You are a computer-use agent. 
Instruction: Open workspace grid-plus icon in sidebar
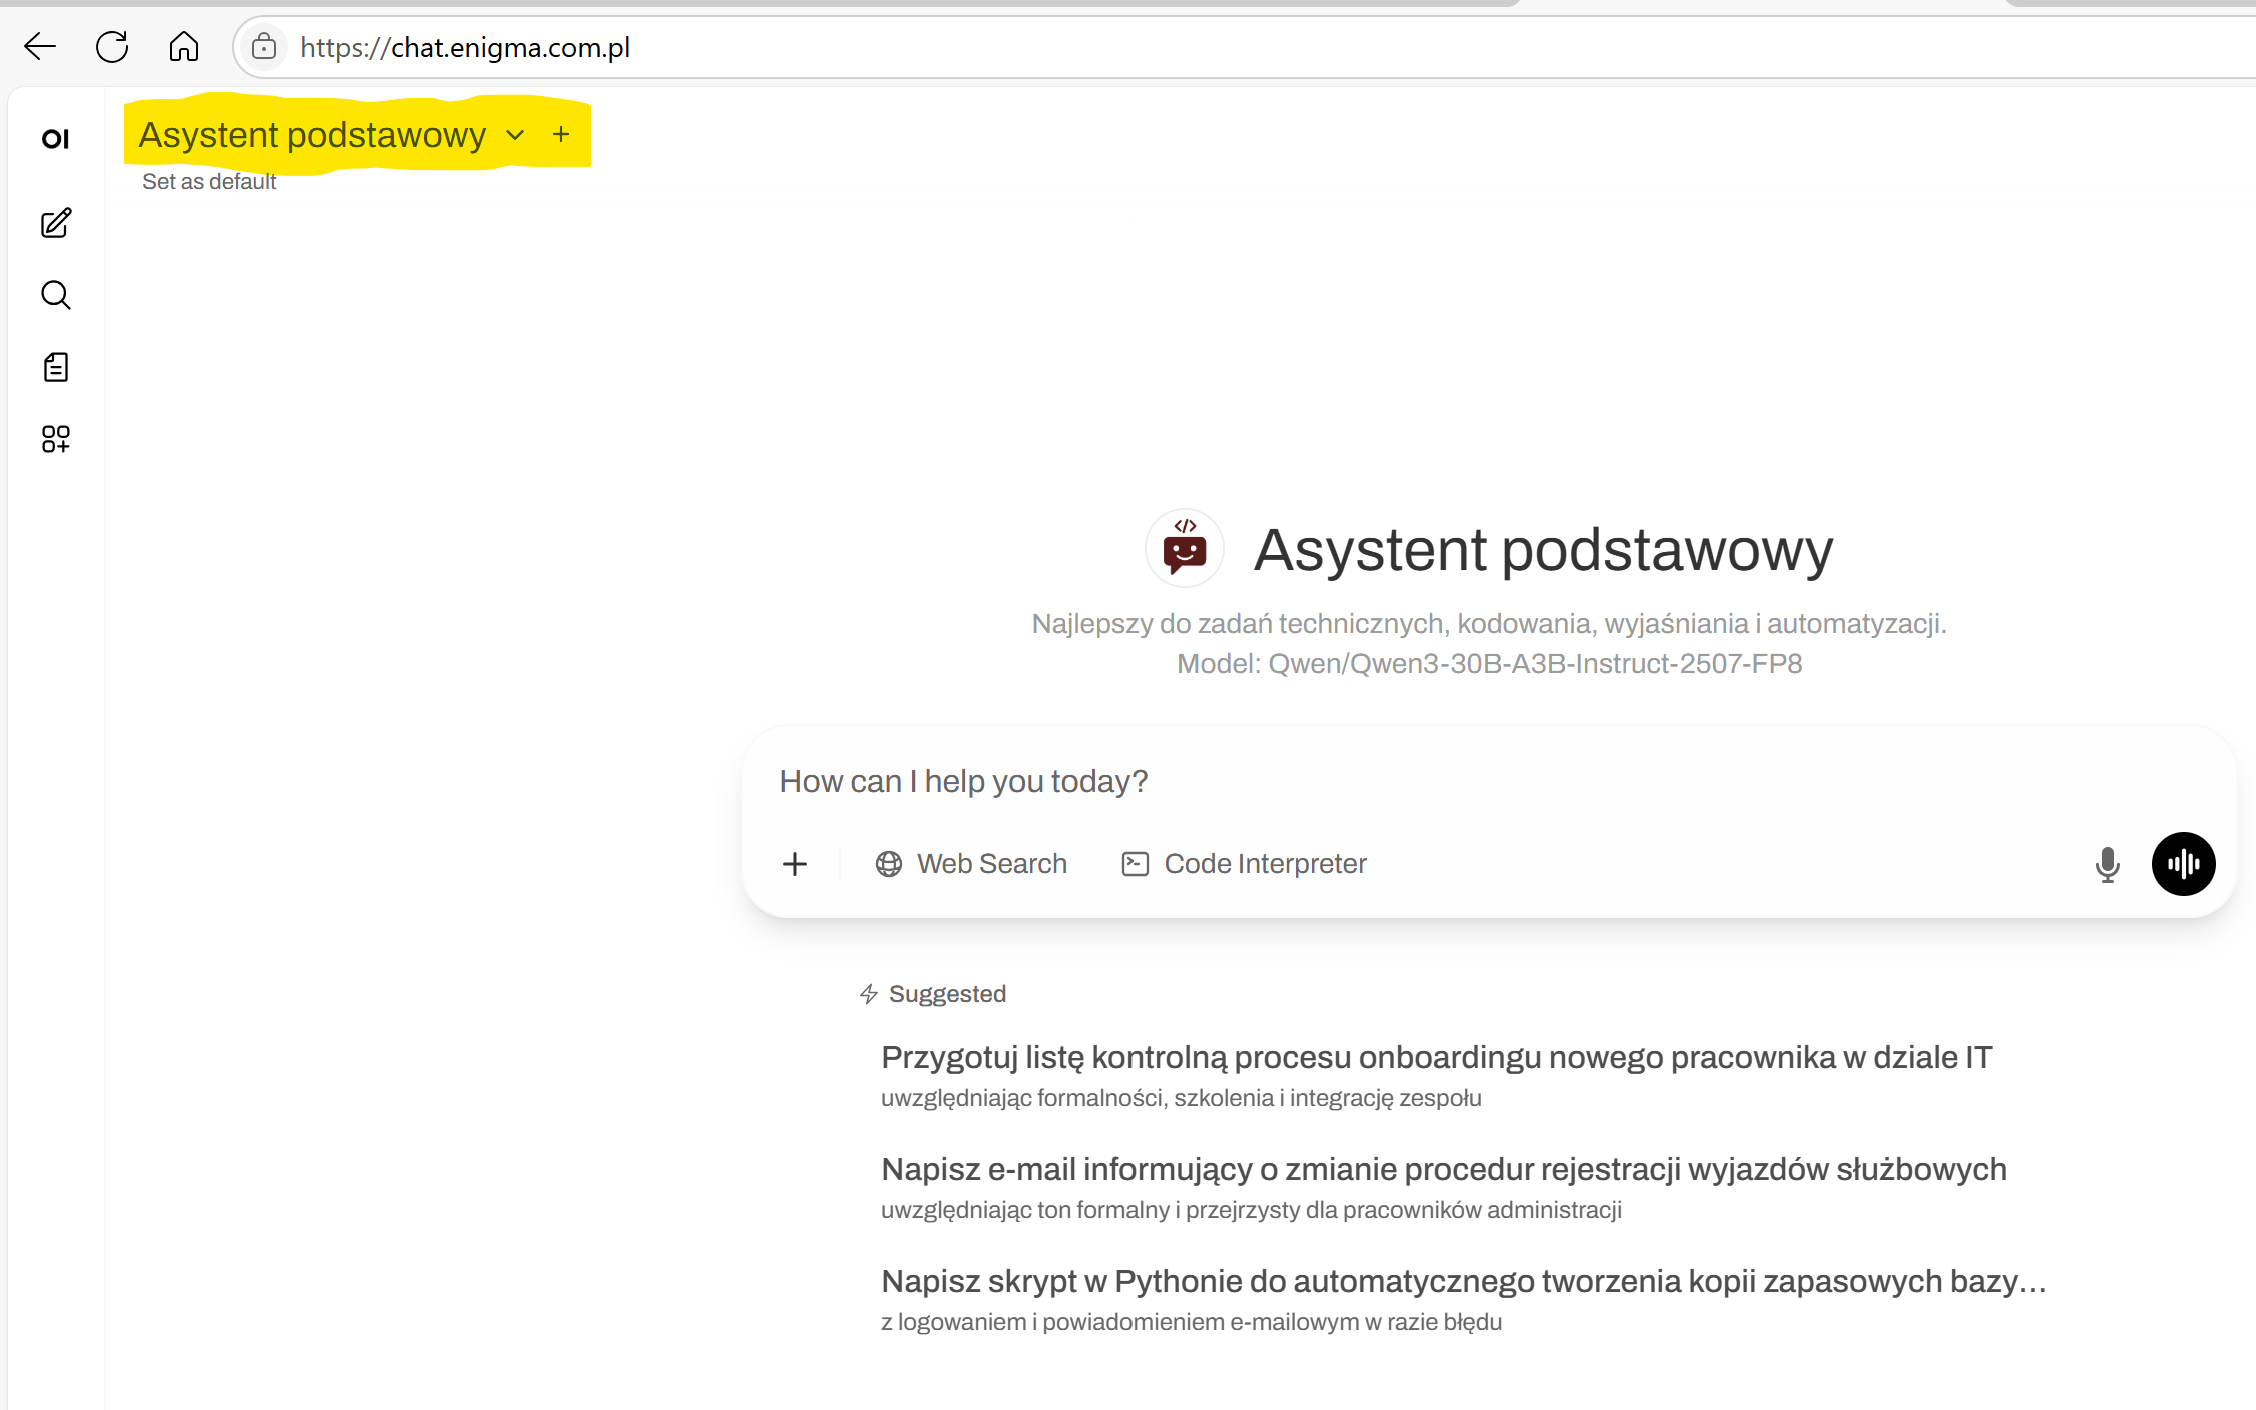tap(56, 439)
